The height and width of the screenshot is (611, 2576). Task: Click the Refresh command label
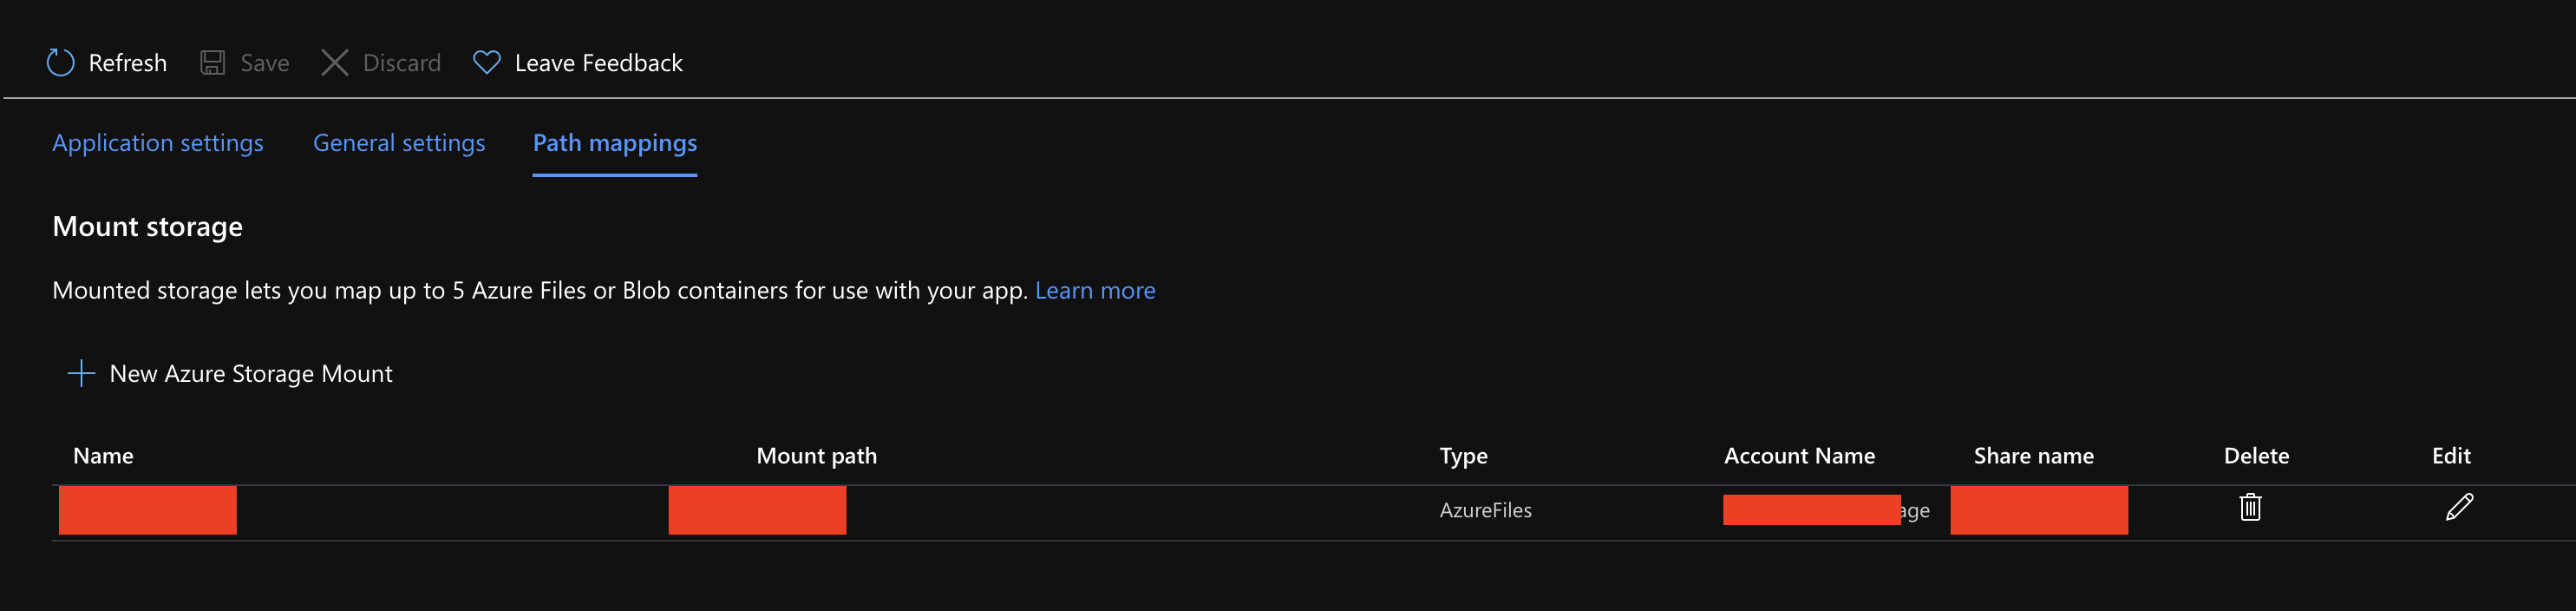point(127,62)
